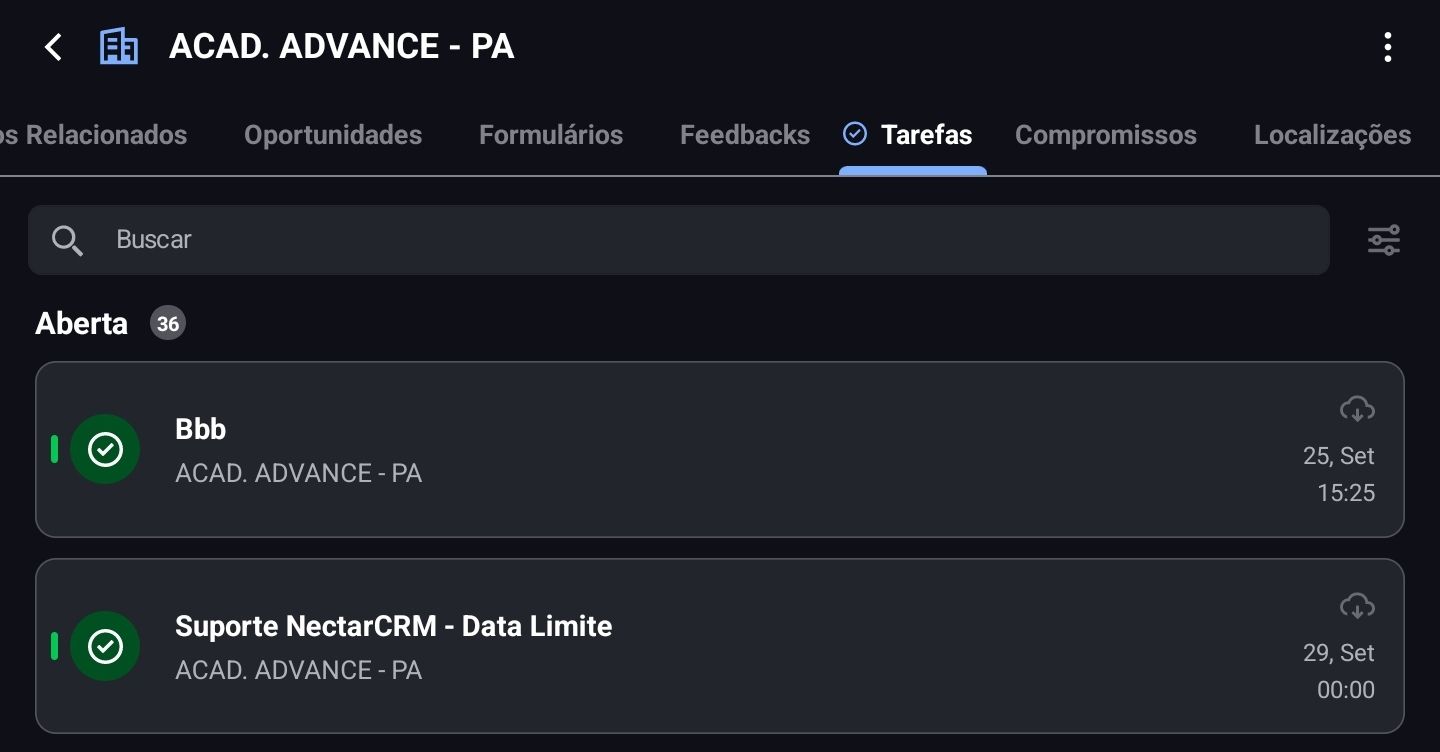
Task: Open the three-dot overflow menu
Action: pos(1387,47)
